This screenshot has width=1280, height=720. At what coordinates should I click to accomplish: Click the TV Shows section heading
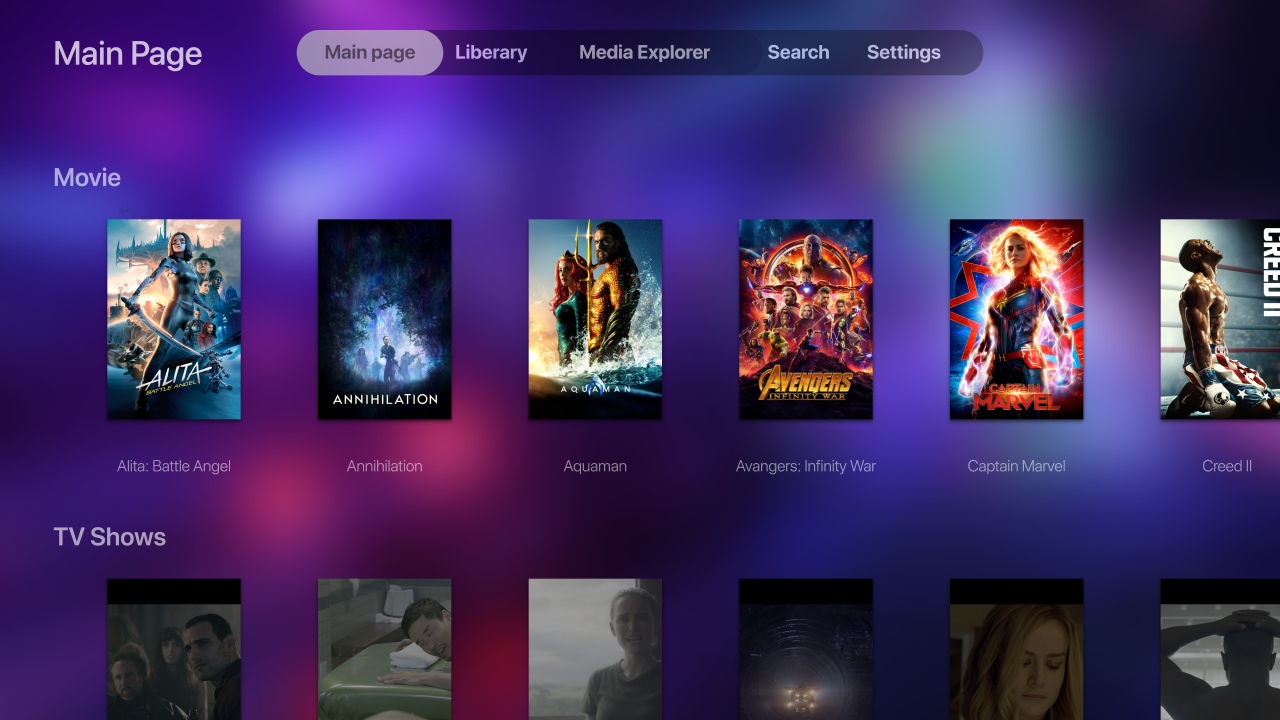(110, 537)
